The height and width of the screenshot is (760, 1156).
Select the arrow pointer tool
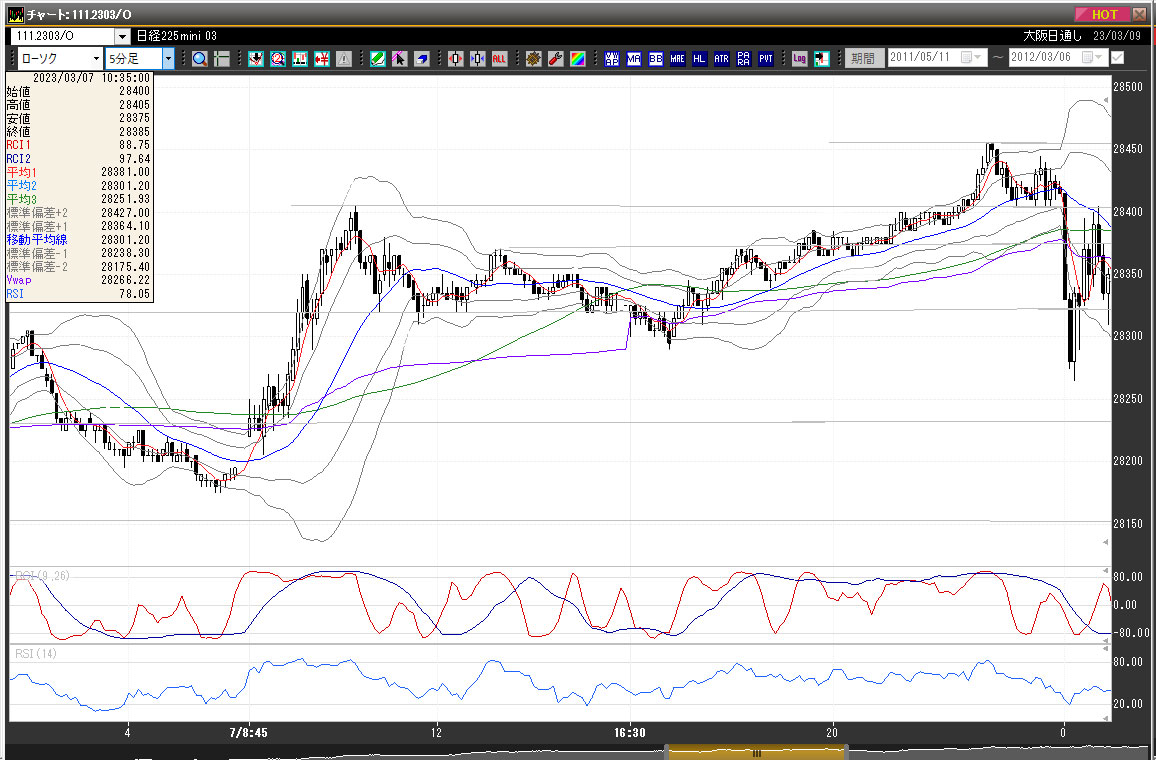pos(400,59)
